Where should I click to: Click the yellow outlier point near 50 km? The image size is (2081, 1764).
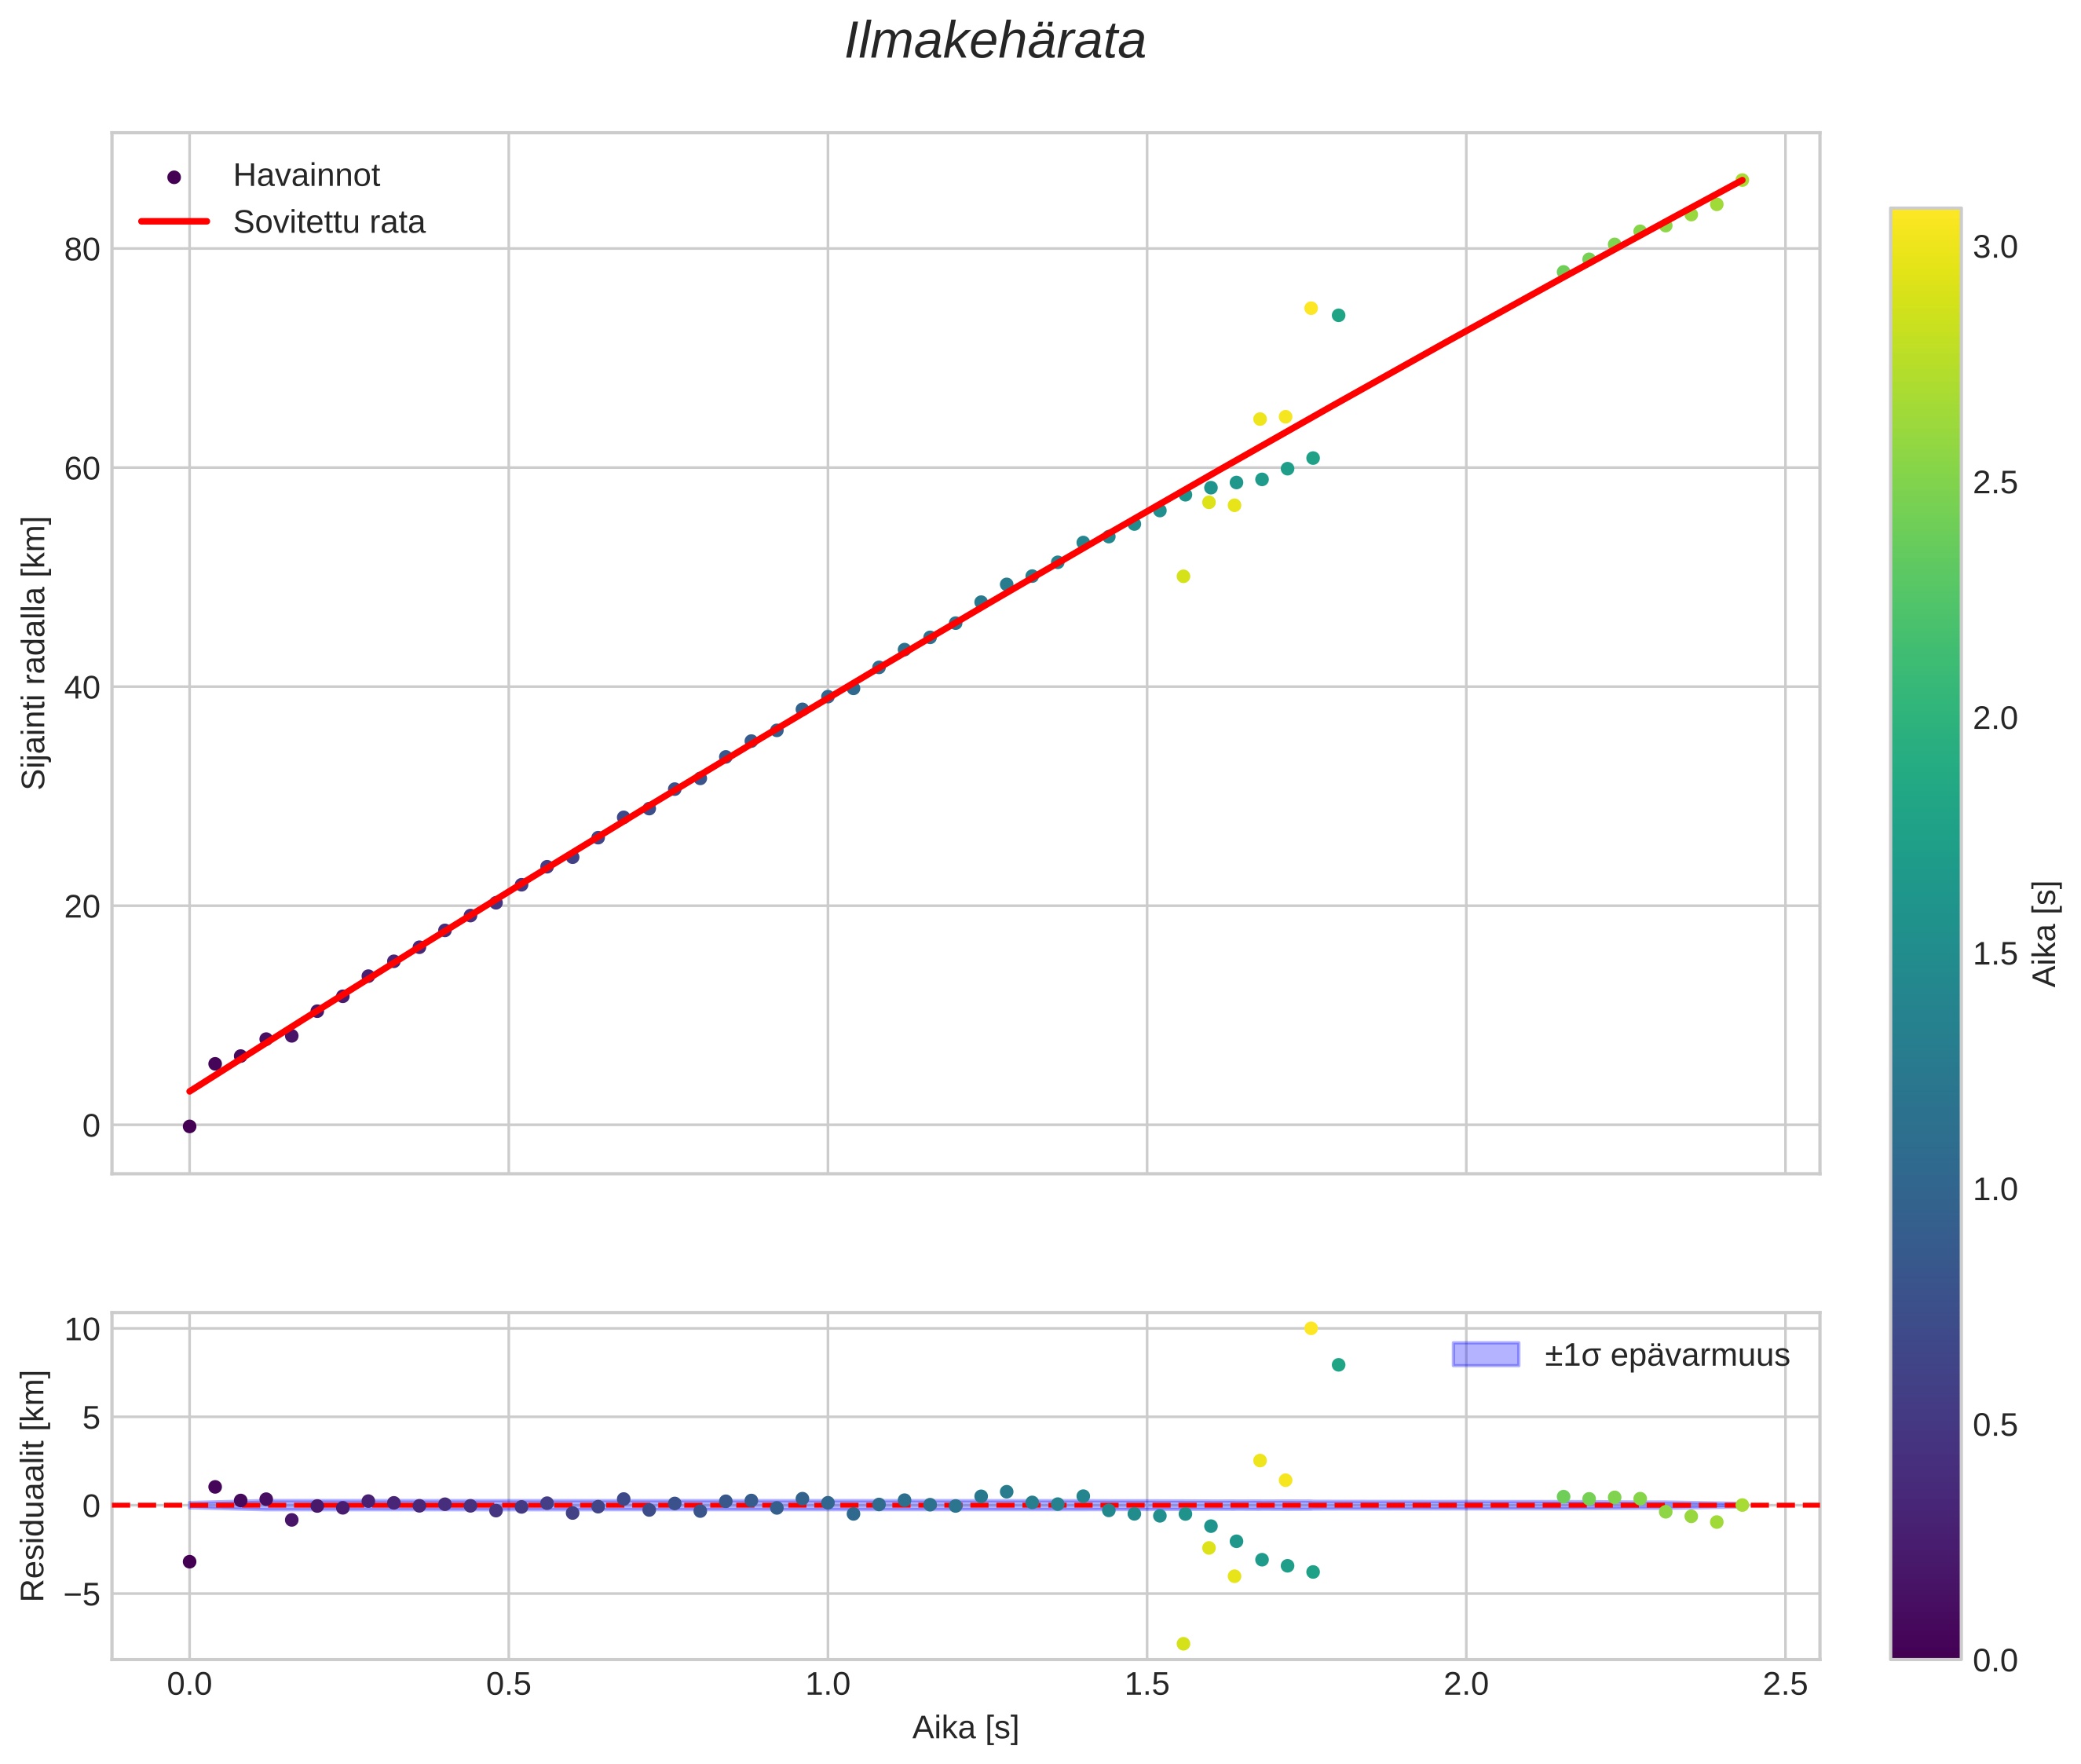[1183, 576]
